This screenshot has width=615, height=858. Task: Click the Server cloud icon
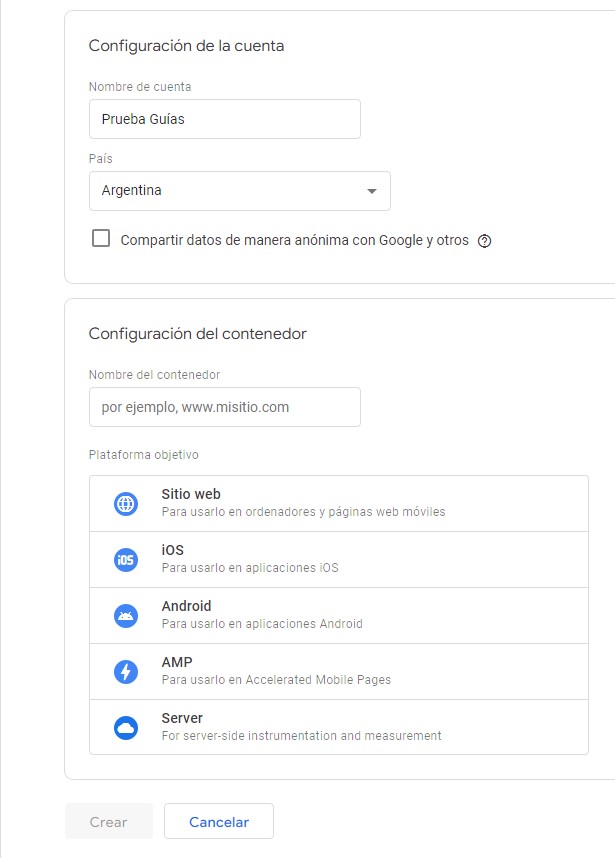(x=126, y=728)
